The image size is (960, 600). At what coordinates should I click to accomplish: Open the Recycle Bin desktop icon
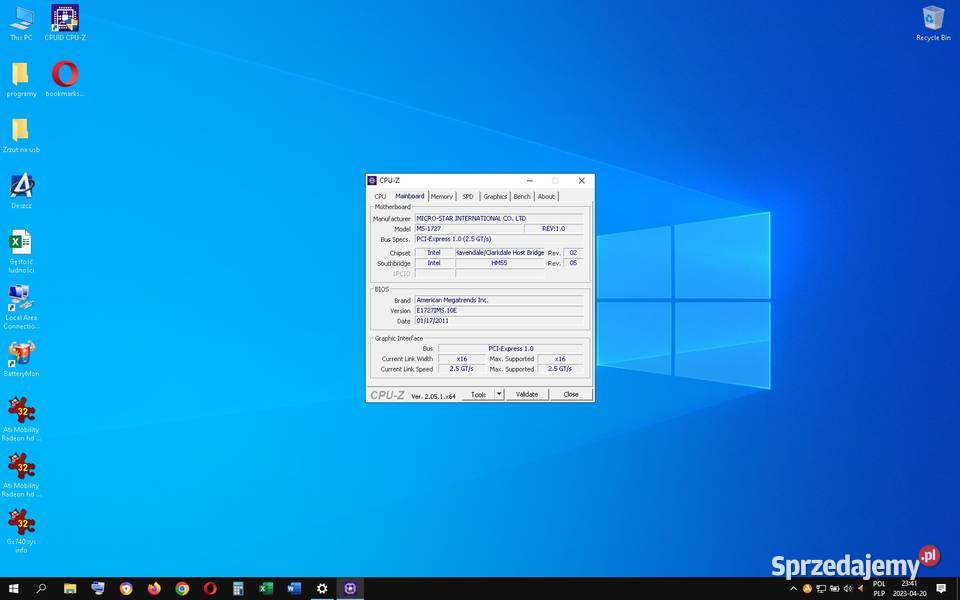[x=933, y=23]
